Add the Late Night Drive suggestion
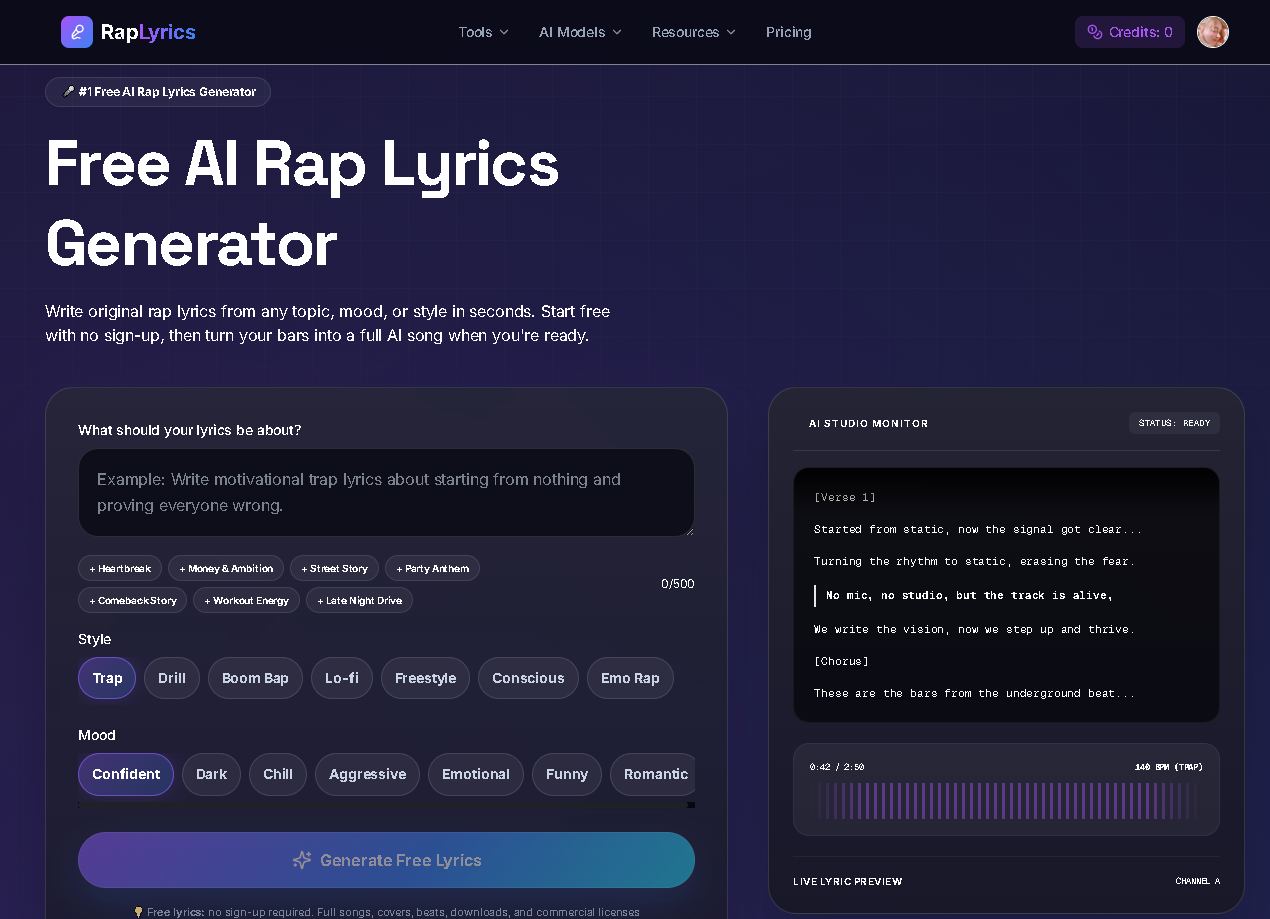1270x919 pixels. (x=360, y=600)
